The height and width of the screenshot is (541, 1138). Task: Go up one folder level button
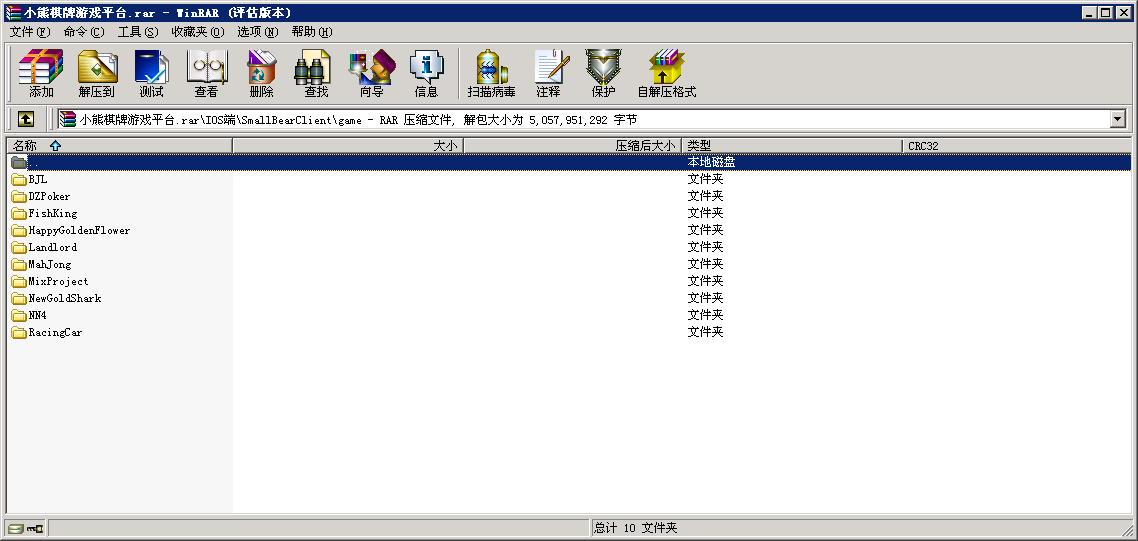click(x=26, y=119)
